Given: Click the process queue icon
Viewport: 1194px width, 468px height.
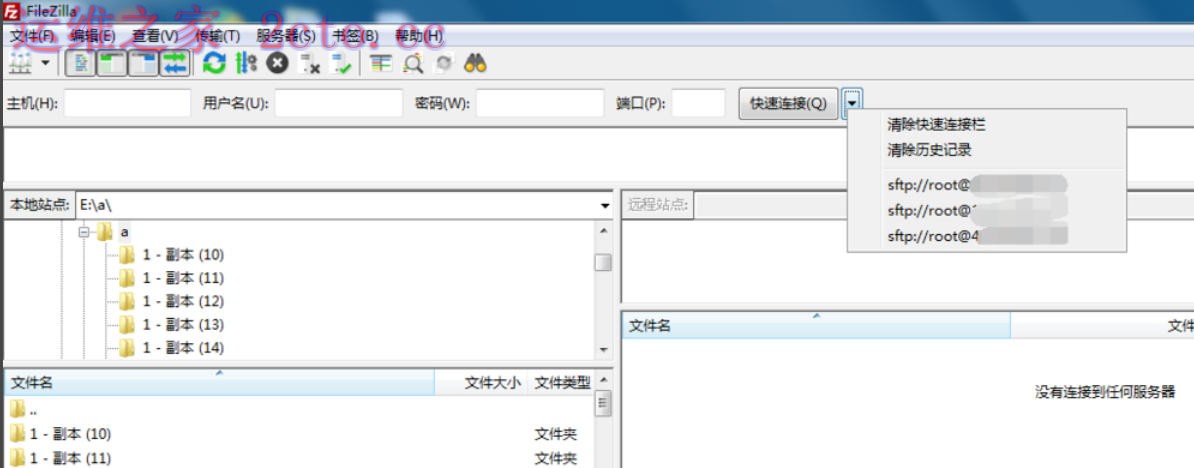Looking at the screenshot, I should [x=246, y=64].
